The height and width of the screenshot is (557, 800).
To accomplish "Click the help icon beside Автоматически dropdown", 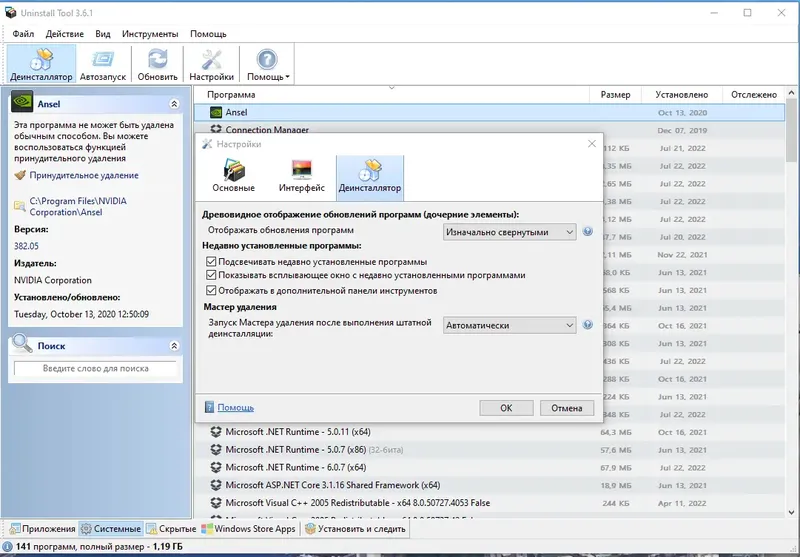I will [x=588, y=325].
